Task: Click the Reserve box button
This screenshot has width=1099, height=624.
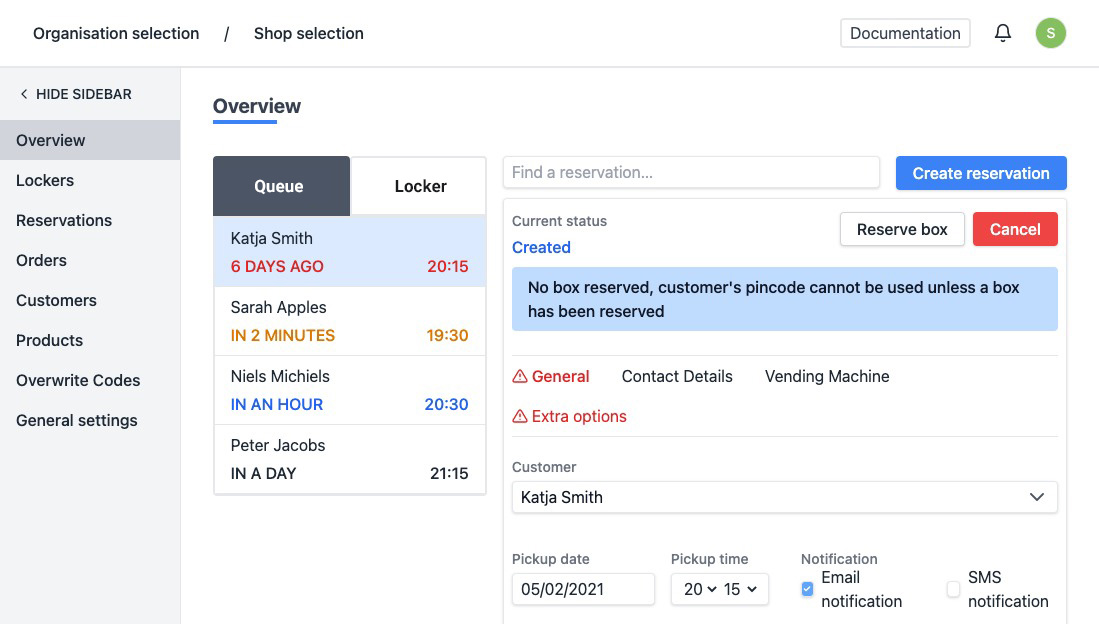Action: click(x=901, y=229)
